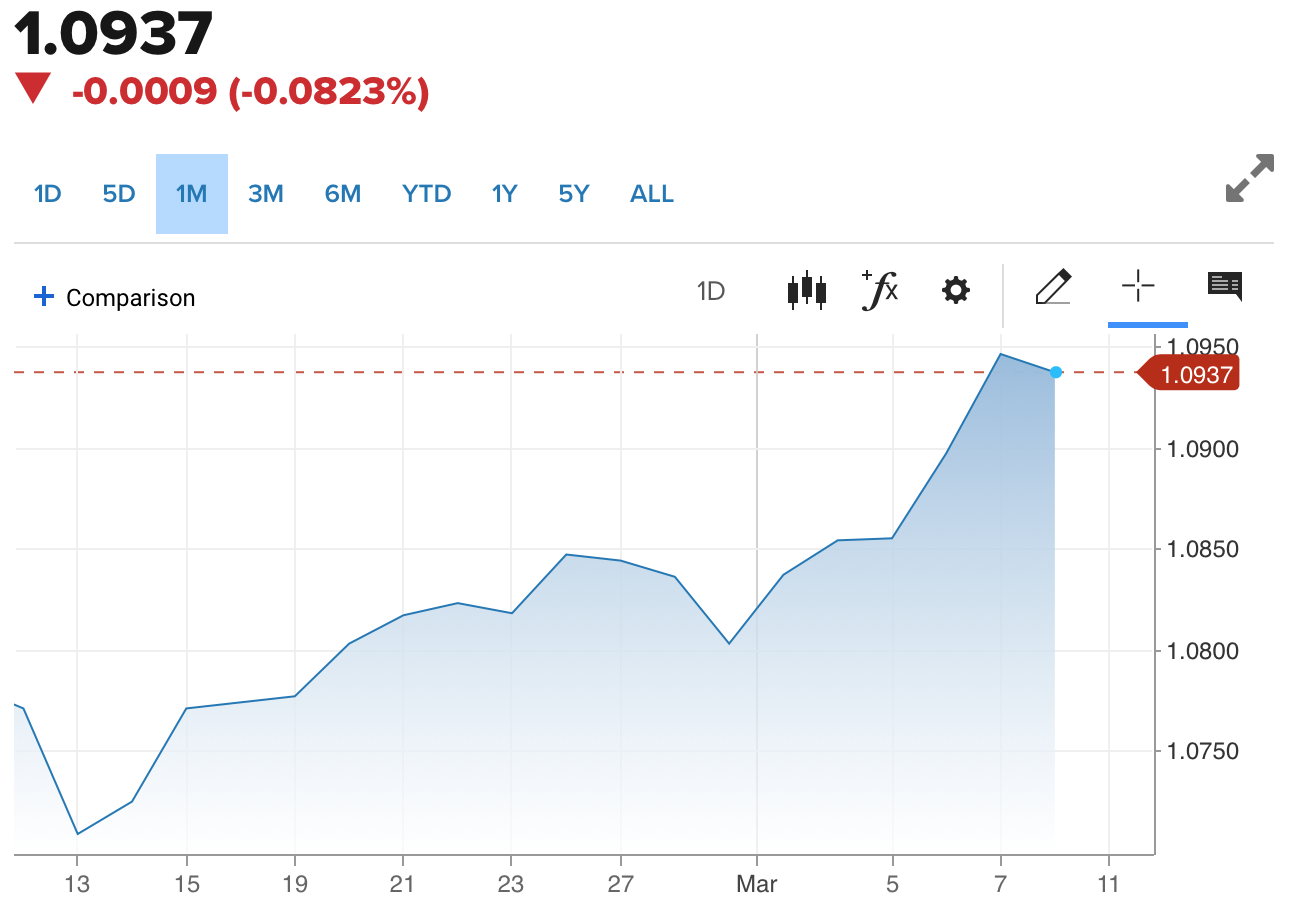Switch to the 3M range
Viewport: 1292px width, 902px height.
tap(266, 194)
